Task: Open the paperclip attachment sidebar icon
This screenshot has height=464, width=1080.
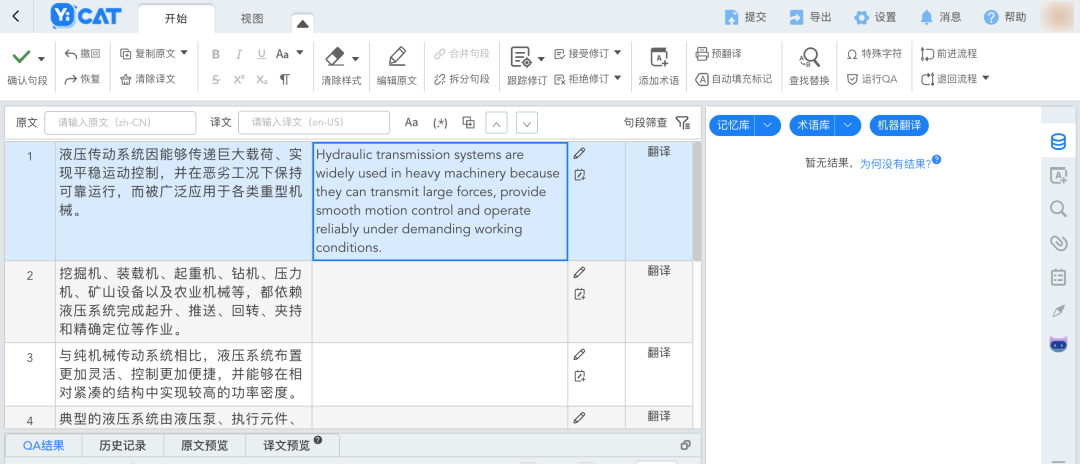Action: (1058, 242)
